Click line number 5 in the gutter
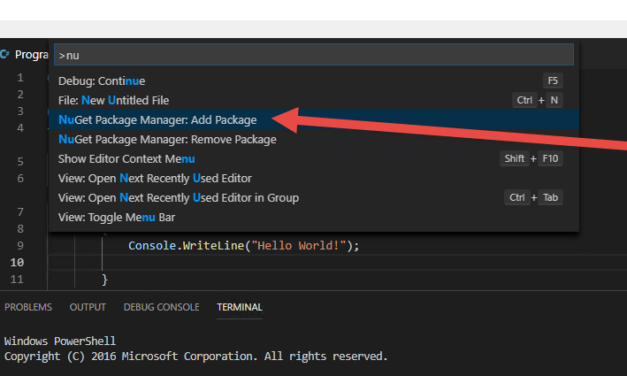Image resolution: width=627 pixels, height=376 pixels. click(x=20, y=161)
